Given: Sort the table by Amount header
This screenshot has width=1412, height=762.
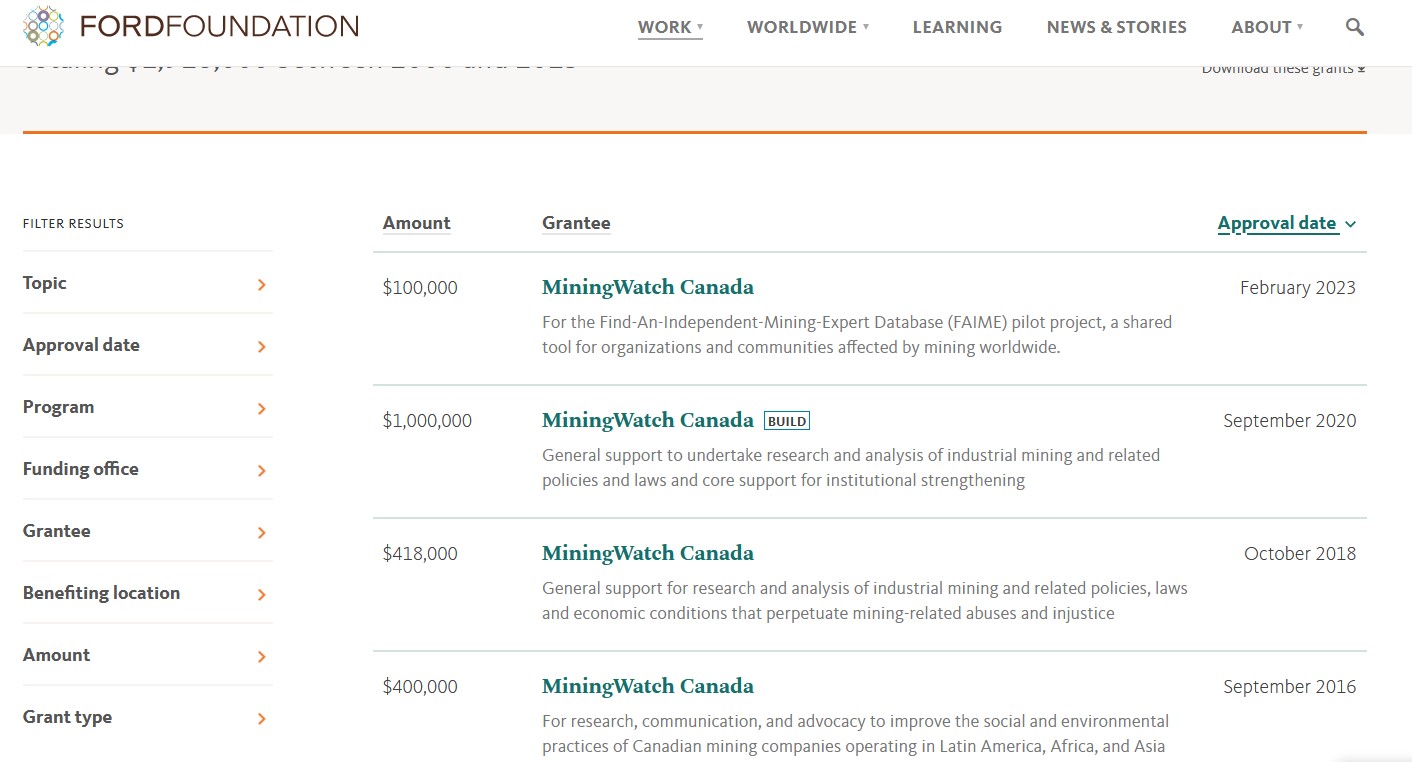Looking at the screenshot, I should click(x=416, y=224).
